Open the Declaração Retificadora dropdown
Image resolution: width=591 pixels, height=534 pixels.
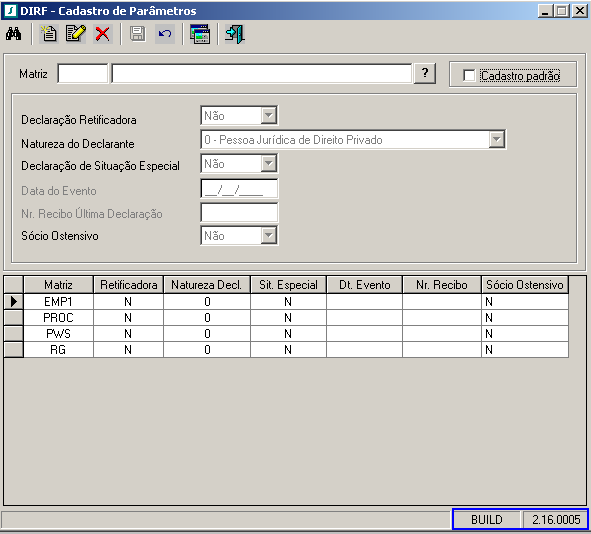point(269,115)
